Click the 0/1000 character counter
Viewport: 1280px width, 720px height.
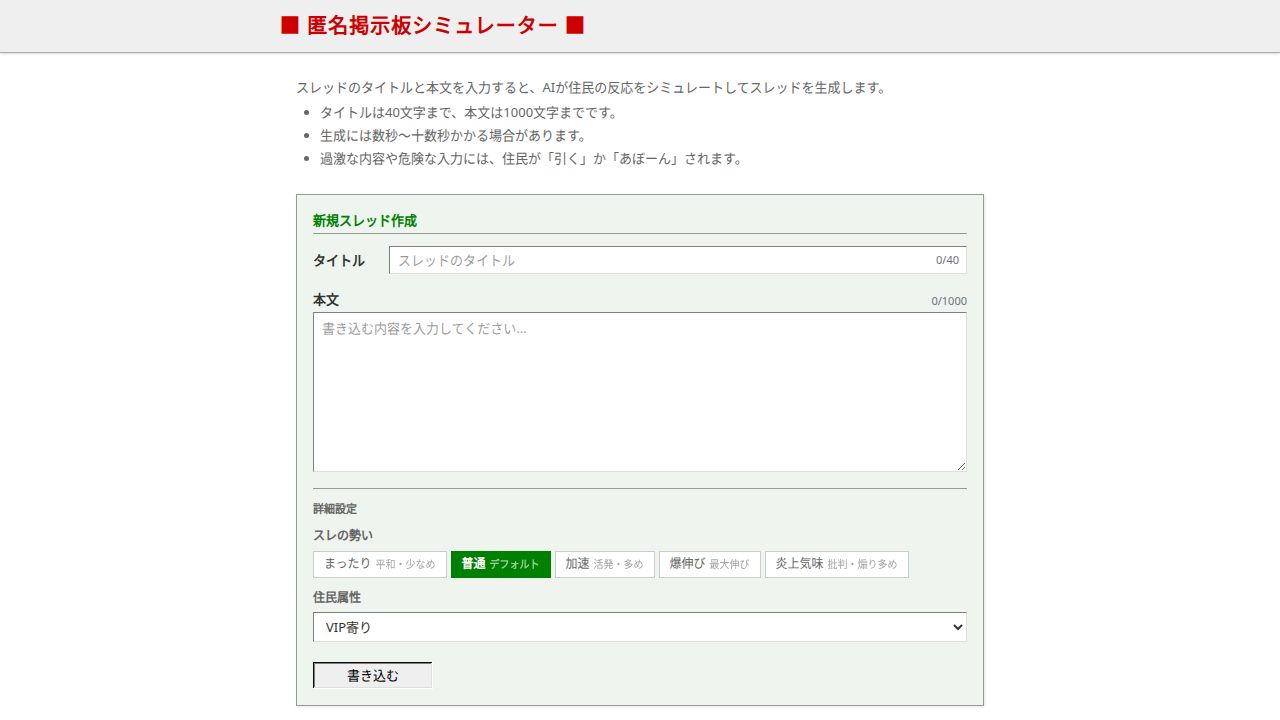pyautogui.click(x=950, y=300)
